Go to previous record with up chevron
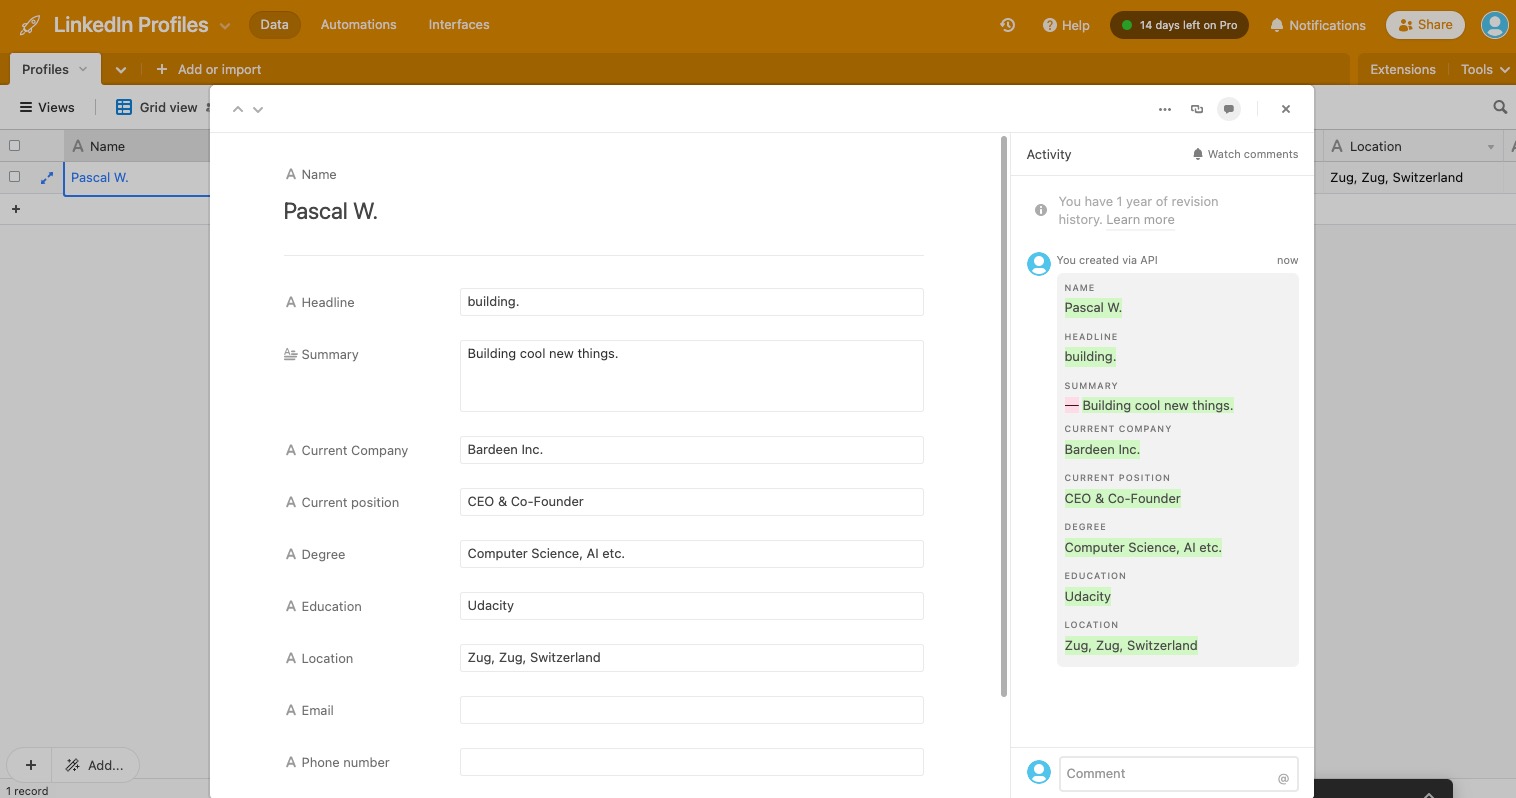The height and width of the screenshot is (798, 1516). pyautogui.click(x=238, y=109)
